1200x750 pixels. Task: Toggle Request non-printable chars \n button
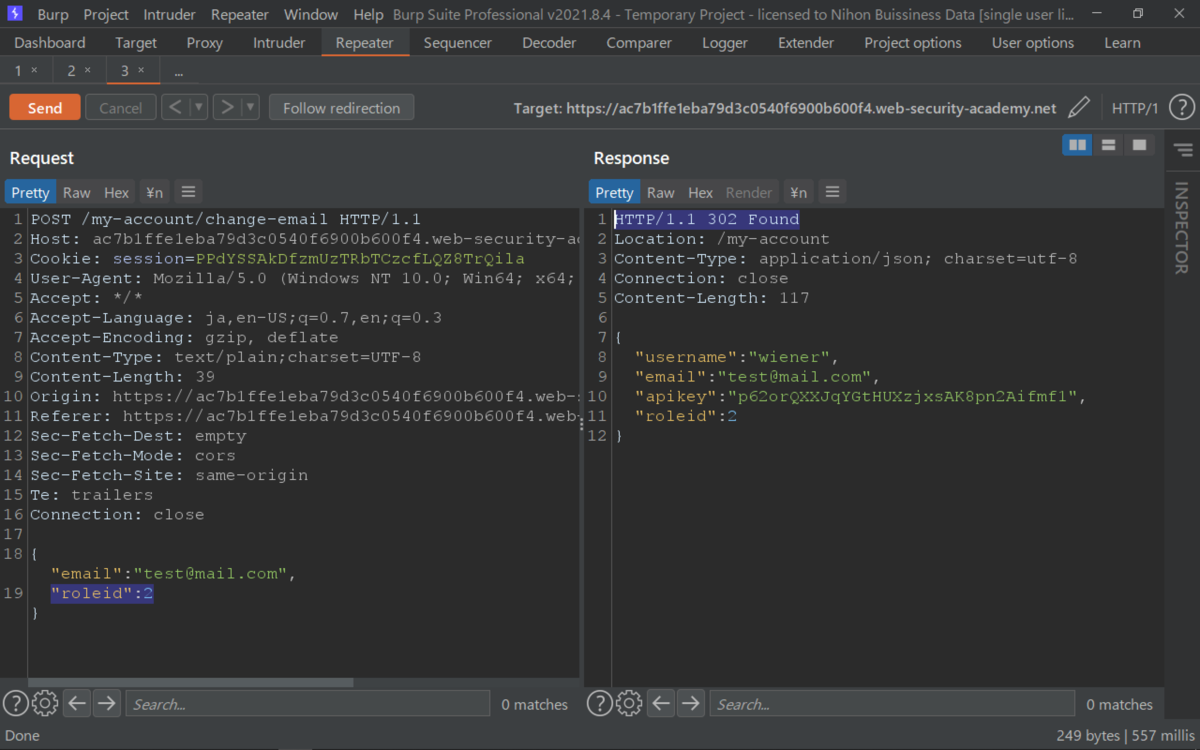coord(154,192)
